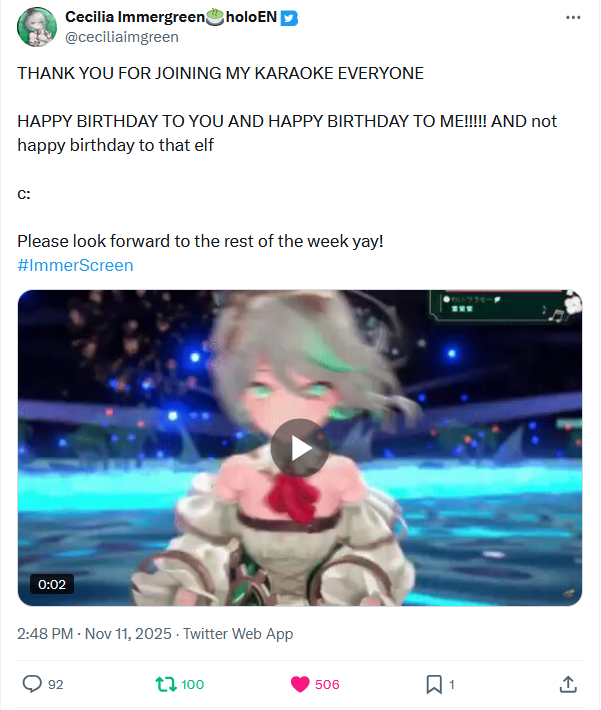Click the share upload arrow icon
The width and height of the screenshot is (601, 710).
coord(568,684)
